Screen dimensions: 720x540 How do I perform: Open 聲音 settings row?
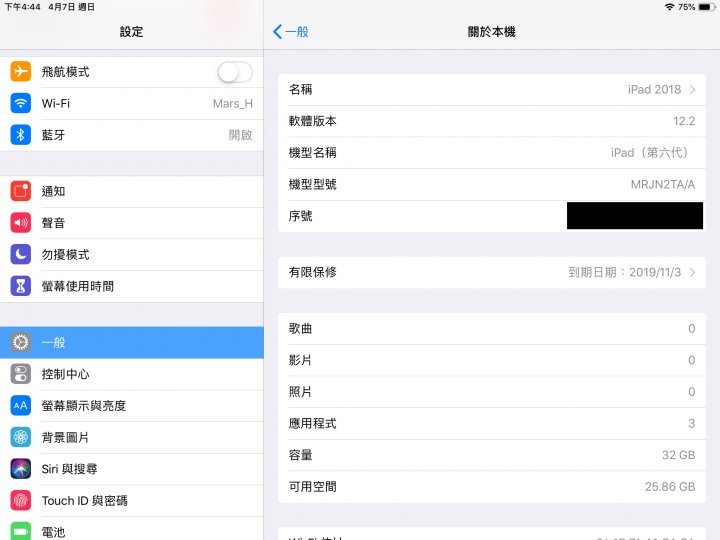(x=132, y=223)
